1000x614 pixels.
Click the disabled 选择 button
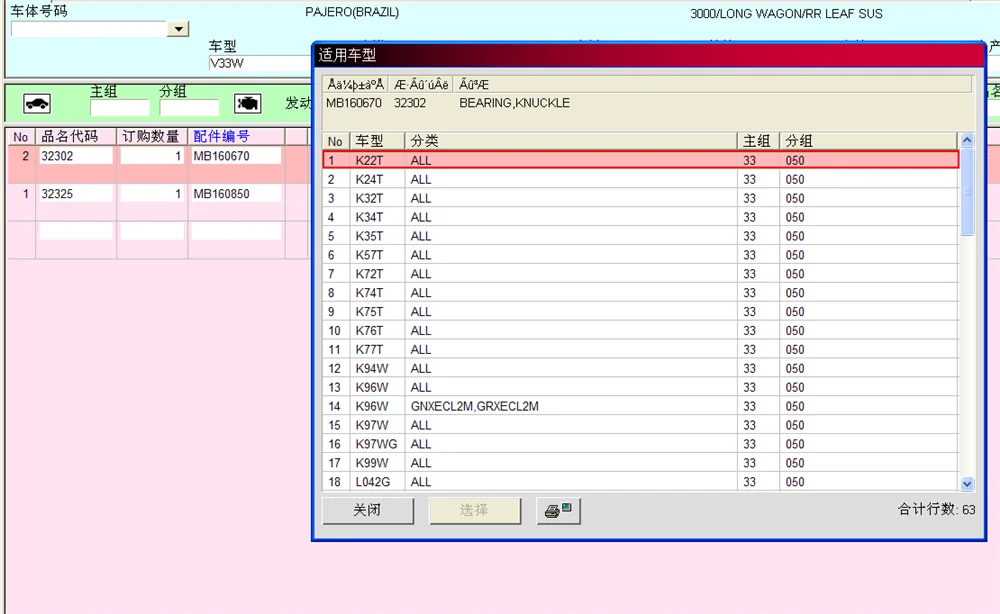[474, 511]
